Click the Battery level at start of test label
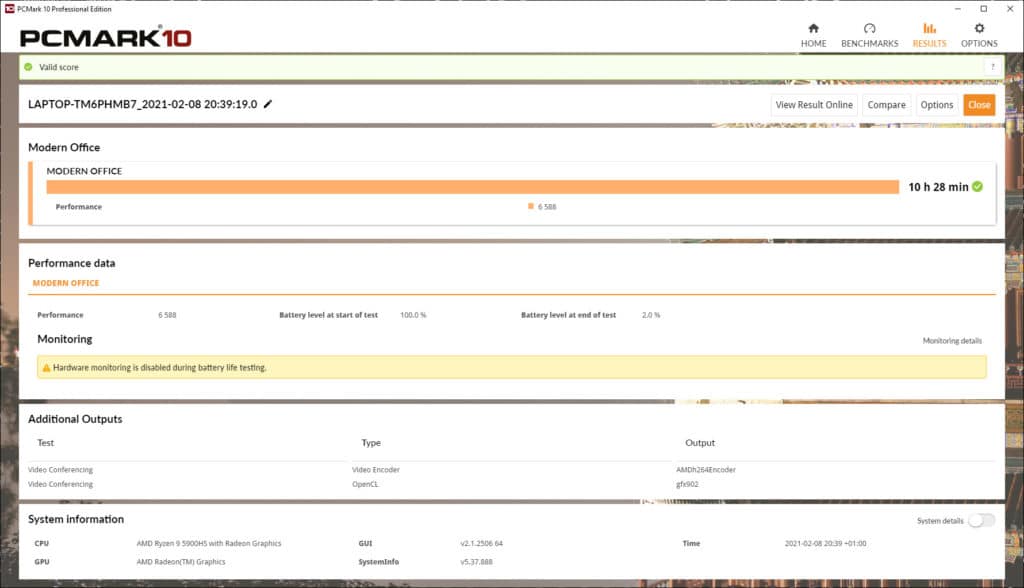Viewport: 1024px width, 588px height. pos(328,315)
